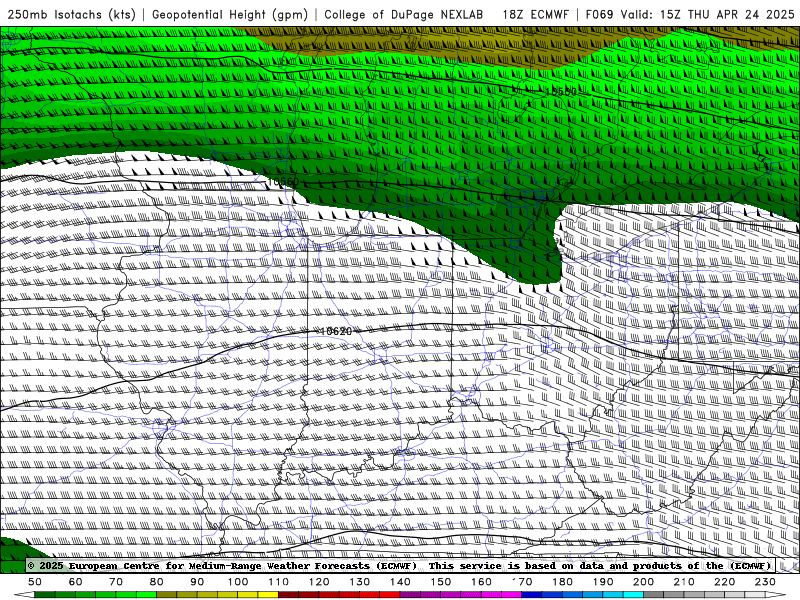This screenshot has height=600, width=800.
Task: Click the dark blue swatch right of 170
Action: tap(531, 594)
